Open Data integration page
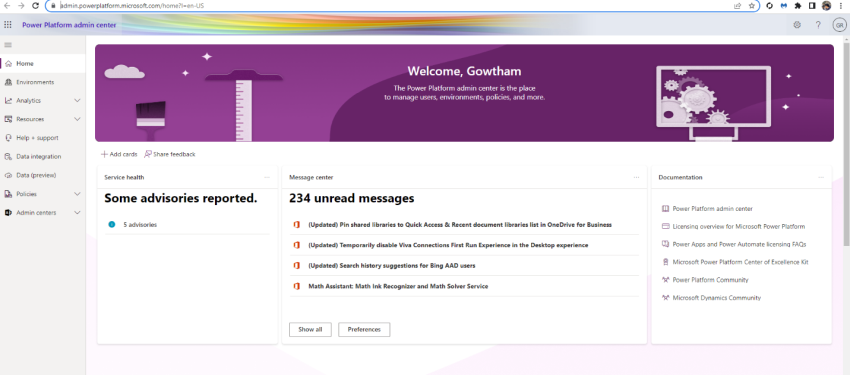The image size is (850, 375). [43, 157]
